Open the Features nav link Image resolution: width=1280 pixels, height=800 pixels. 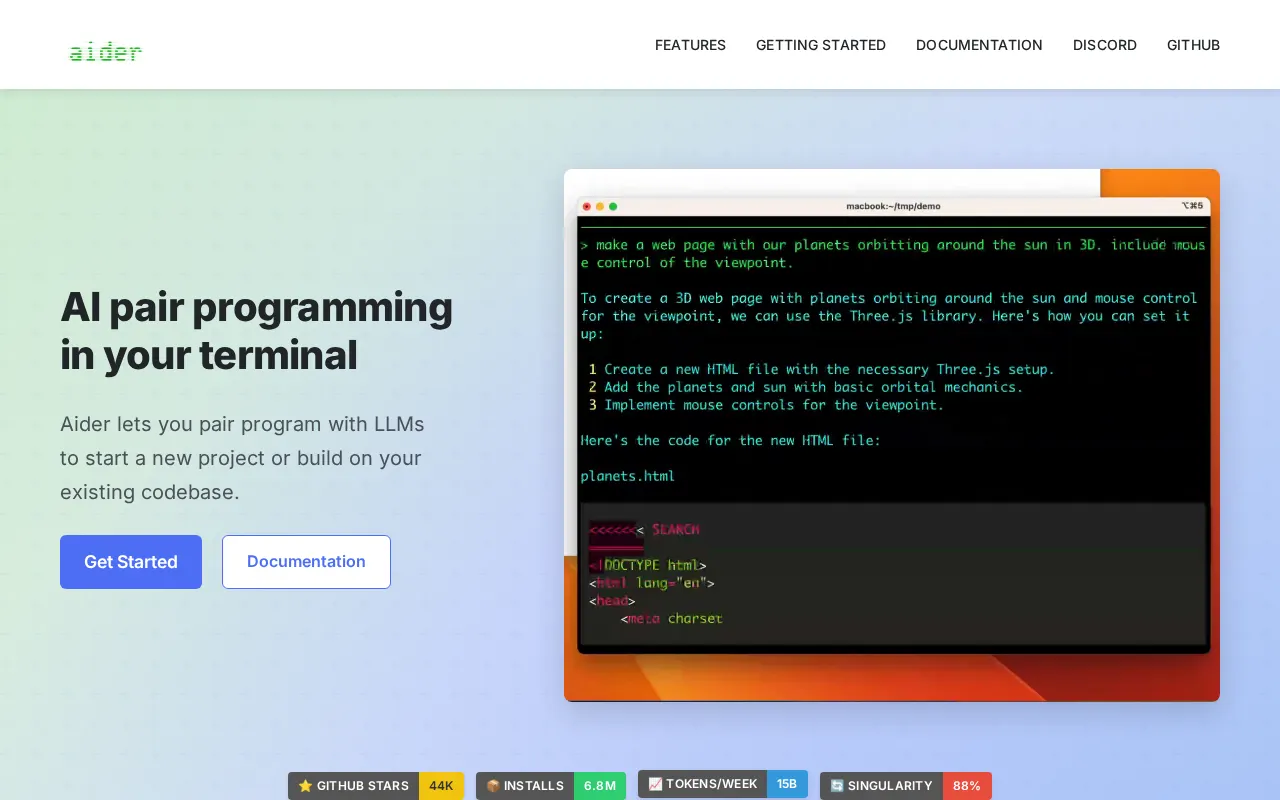[690, 45]
